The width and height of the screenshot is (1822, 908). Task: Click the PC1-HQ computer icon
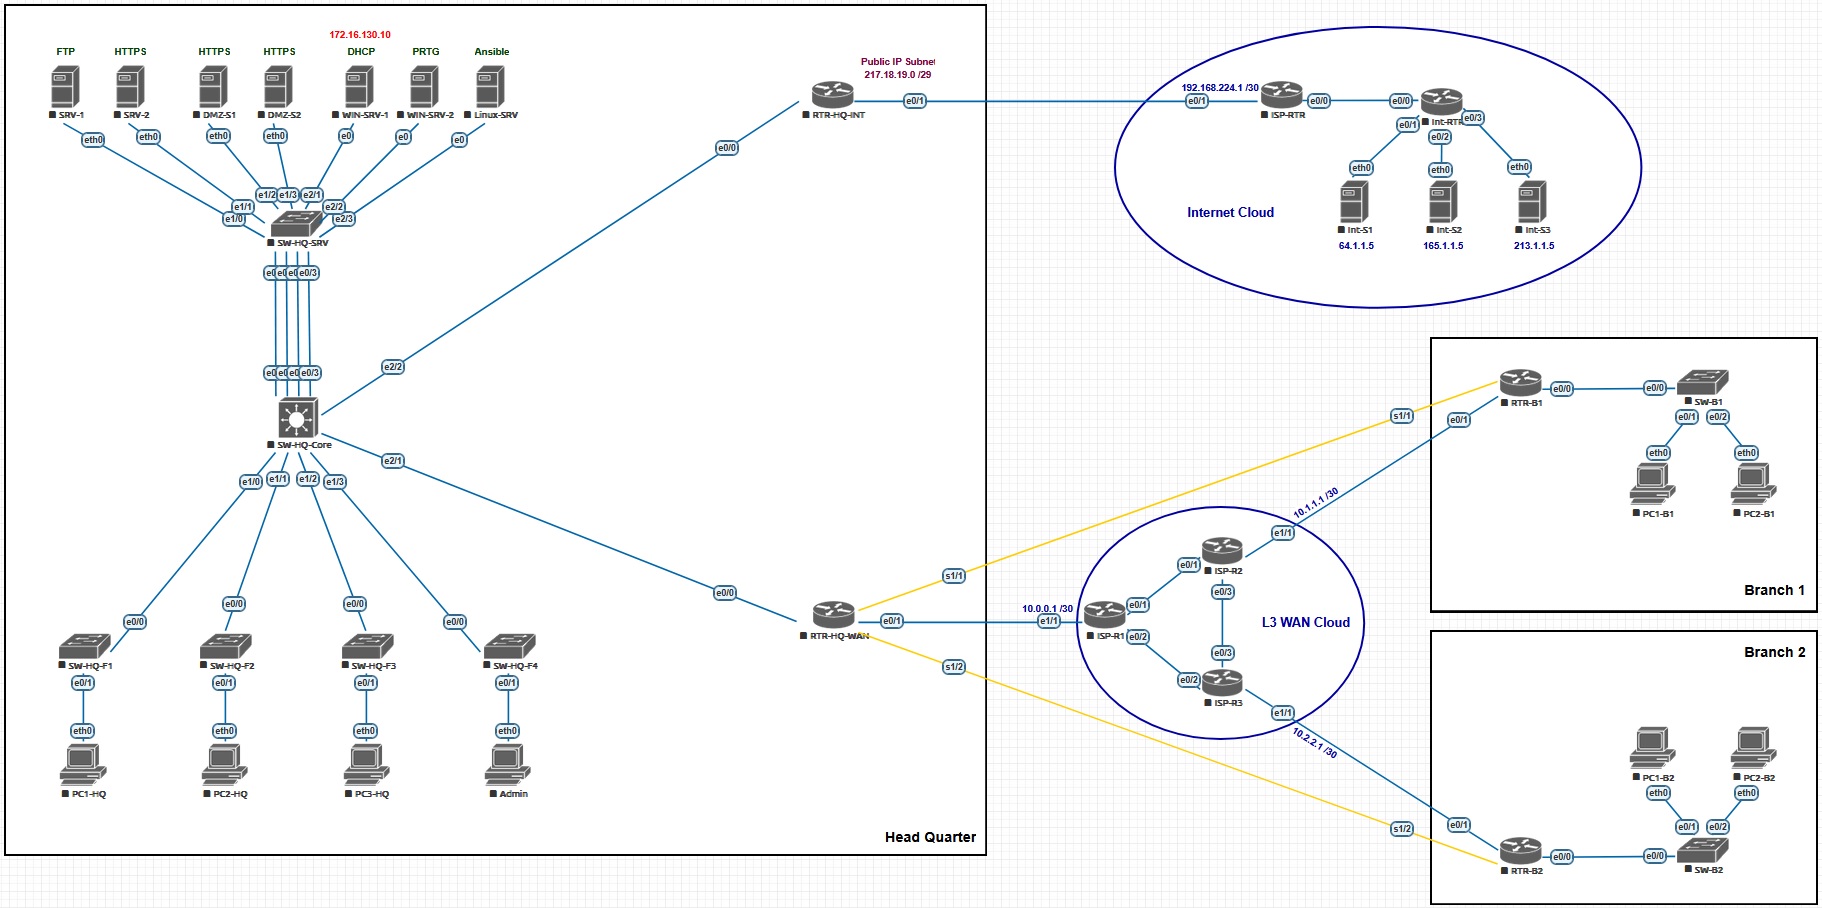click(x=82, y=765)
